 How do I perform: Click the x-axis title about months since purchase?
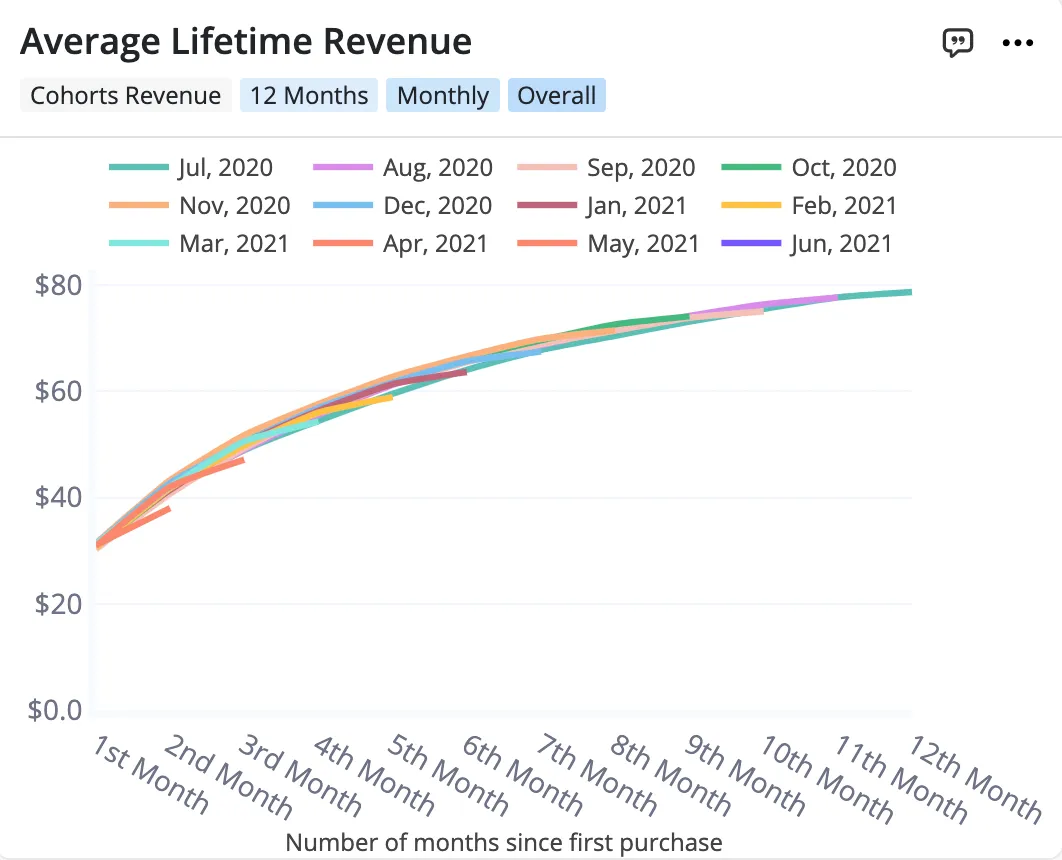504,842
